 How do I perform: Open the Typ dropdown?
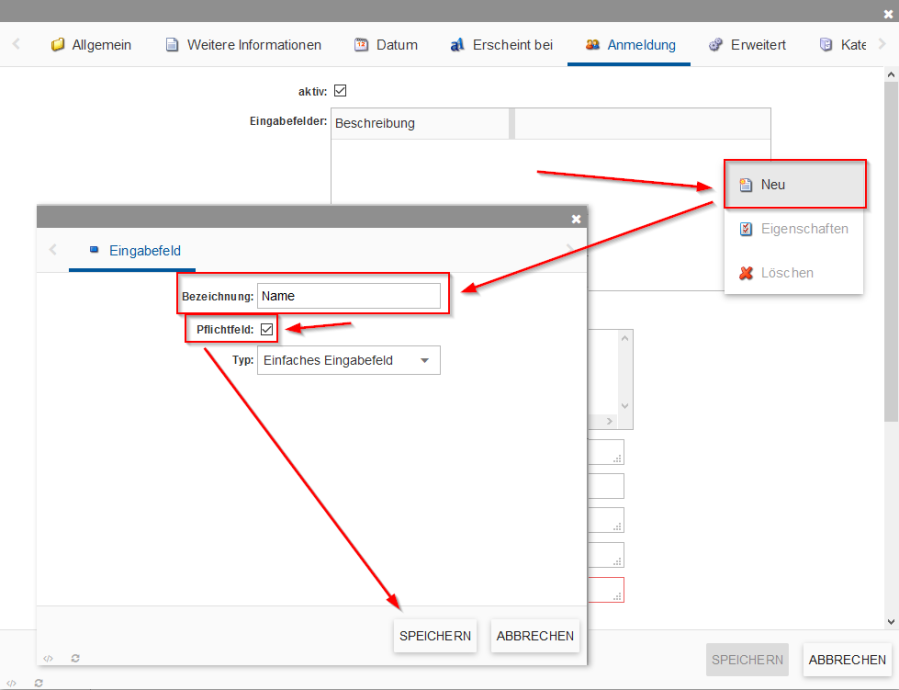coord(348,361)
